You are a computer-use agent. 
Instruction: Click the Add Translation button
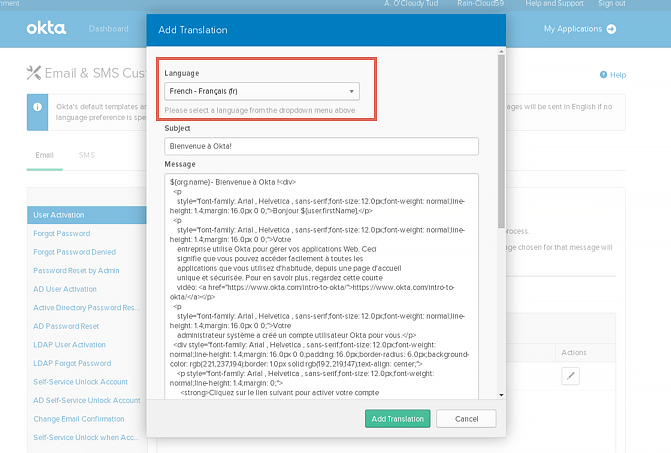(398, 419)
